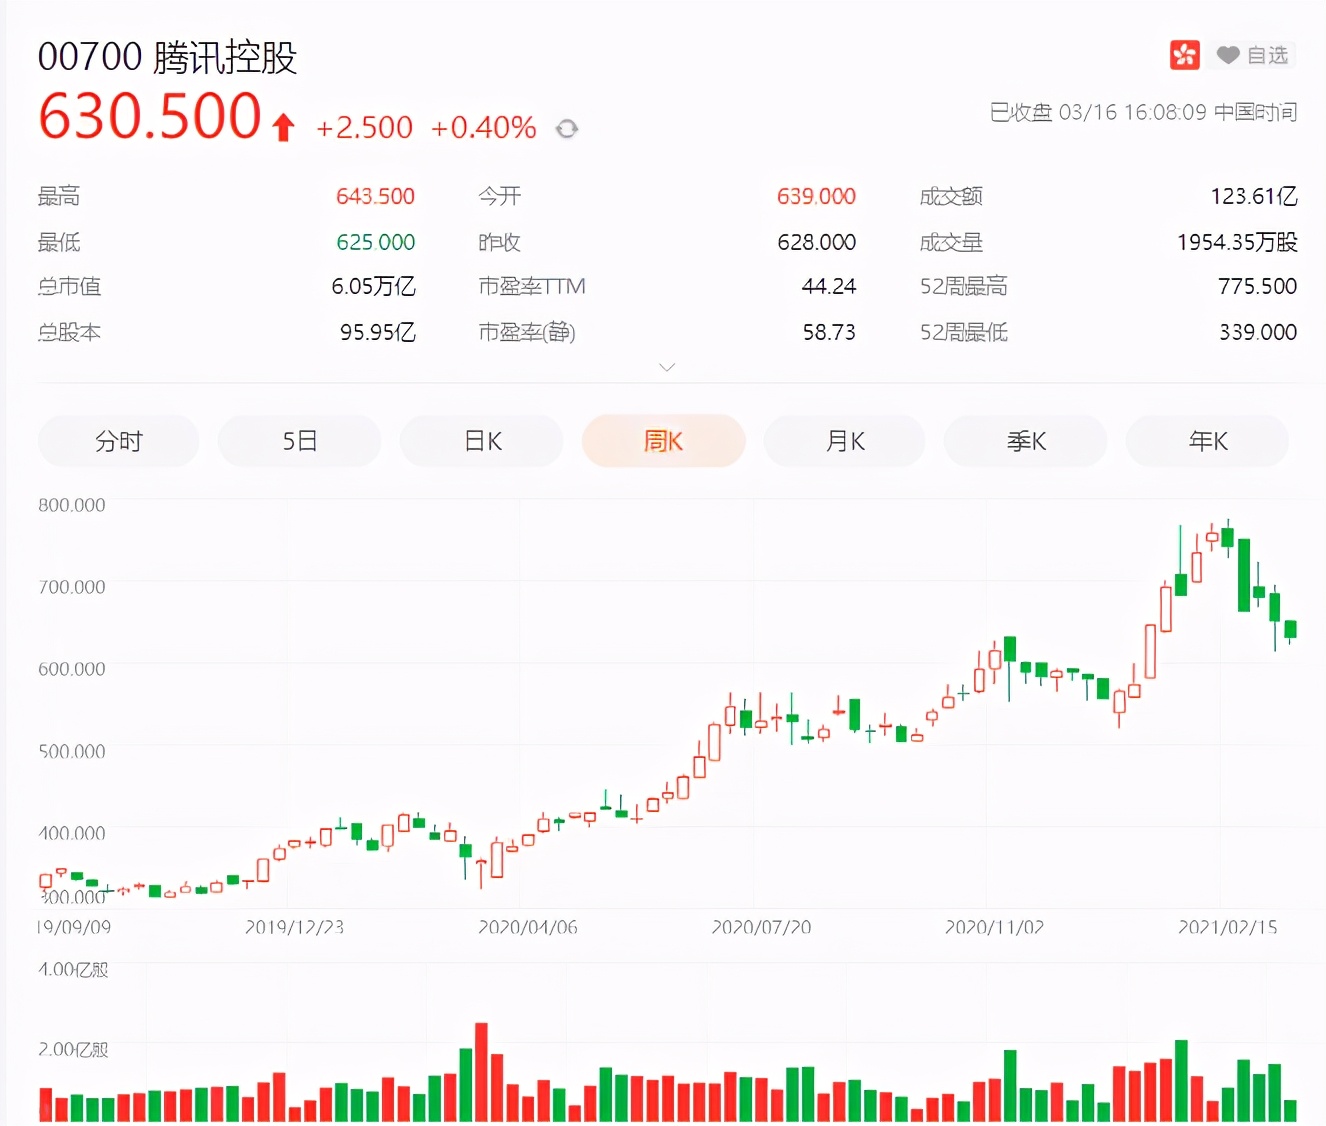Select the 日K daily candlestick view
Image resolution: width=1326 pixels, height=1126 pixels.
tap(481, 440)
